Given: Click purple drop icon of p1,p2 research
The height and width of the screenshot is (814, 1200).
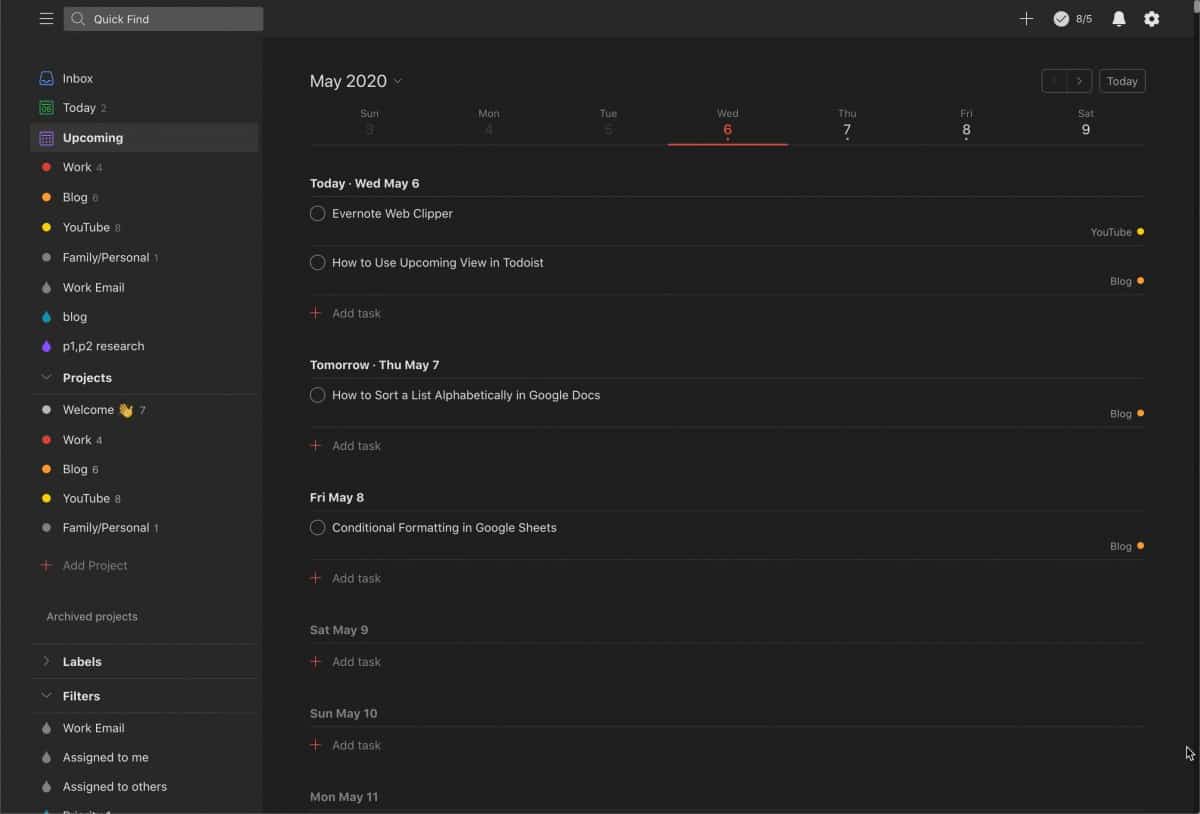Looking at the screenshot, I should (46, 346).
